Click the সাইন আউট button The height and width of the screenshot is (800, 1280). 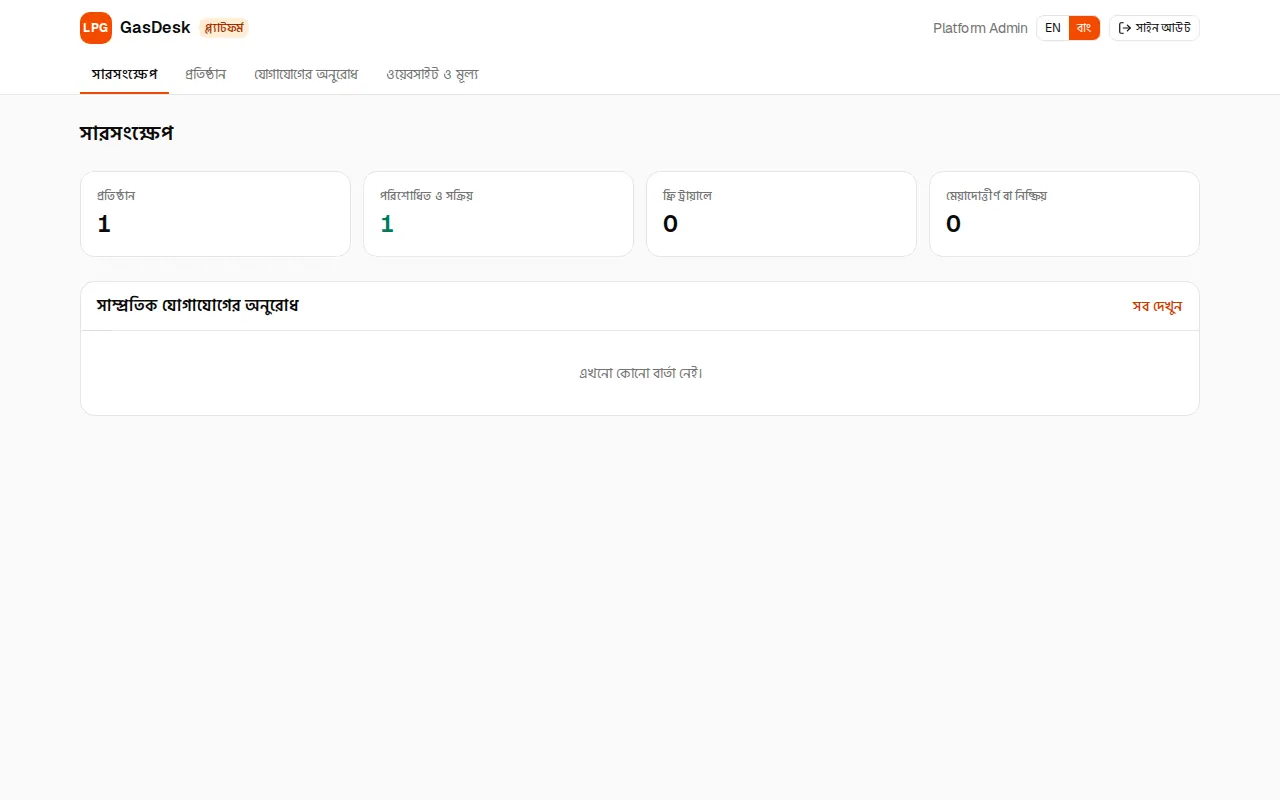pos(1154,28)
